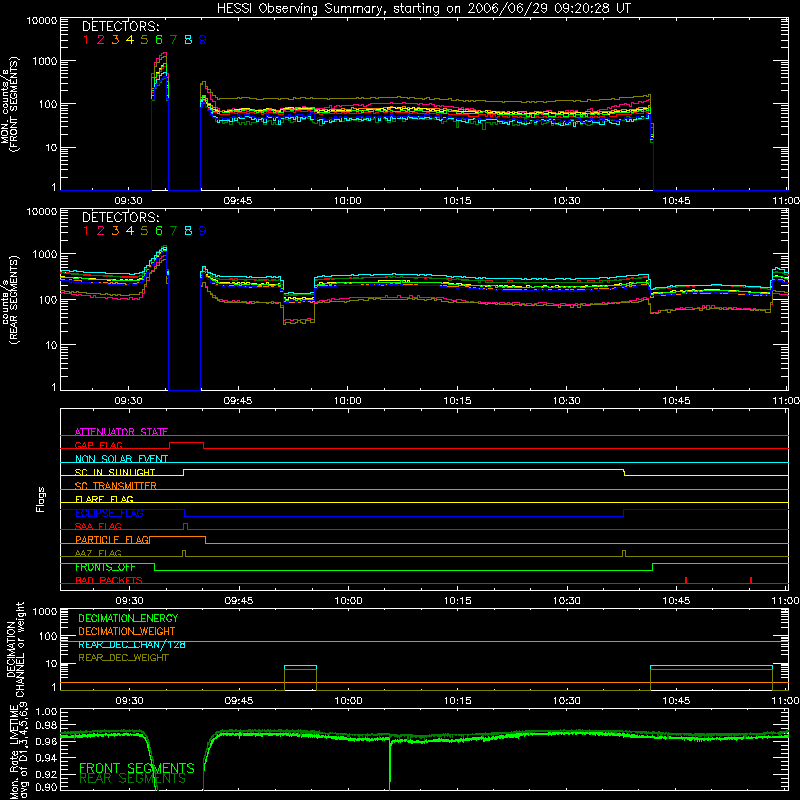800x800 pixels.
Task: Click 09:45 tick label under the Flags panel
Action: tap(238, 601)
